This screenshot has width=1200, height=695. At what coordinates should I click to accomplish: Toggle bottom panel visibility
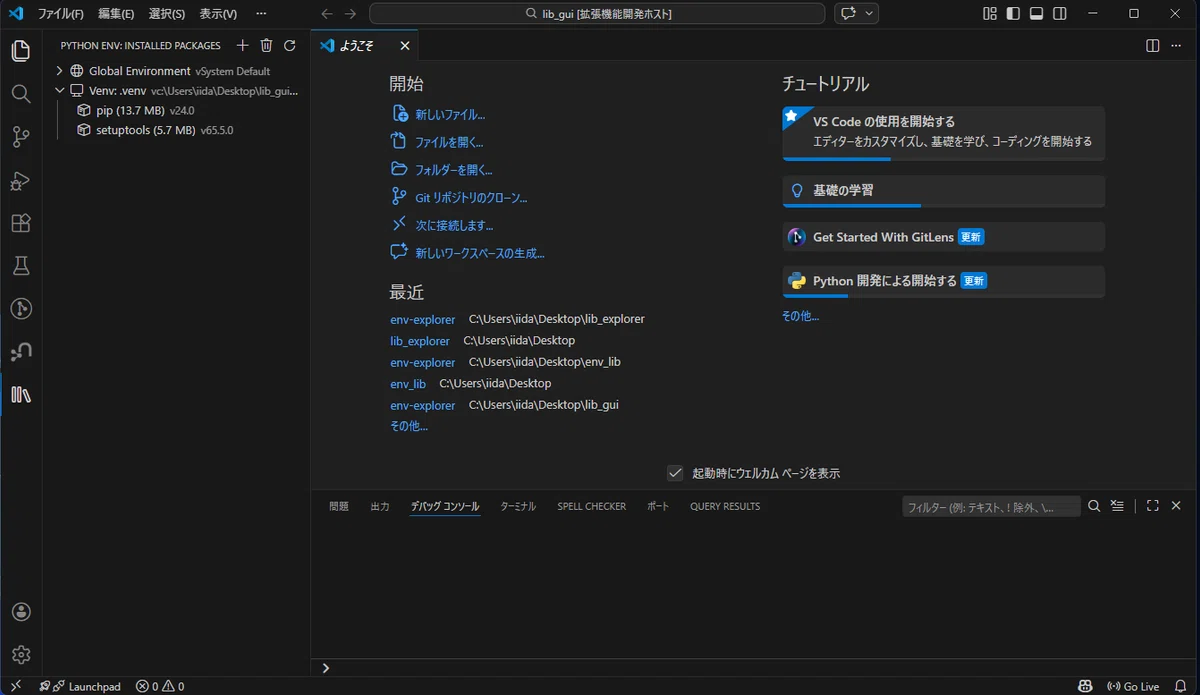(1036, 13)
